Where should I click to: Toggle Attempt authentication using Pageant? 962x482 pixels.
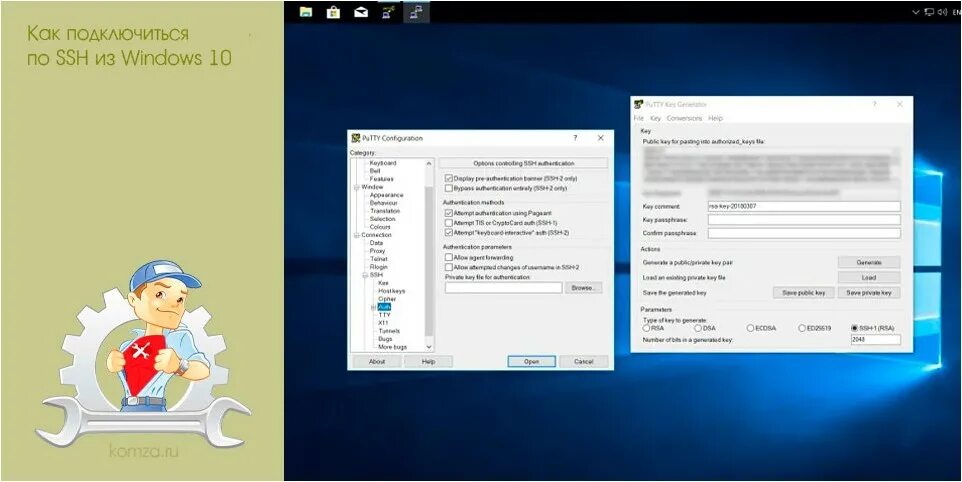click(448, 212)
